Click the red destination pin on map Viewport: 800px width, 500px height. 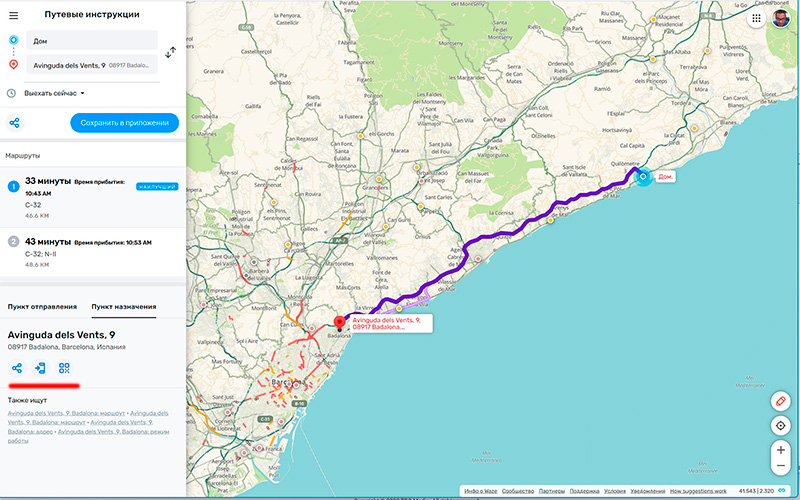pos(339,322)
